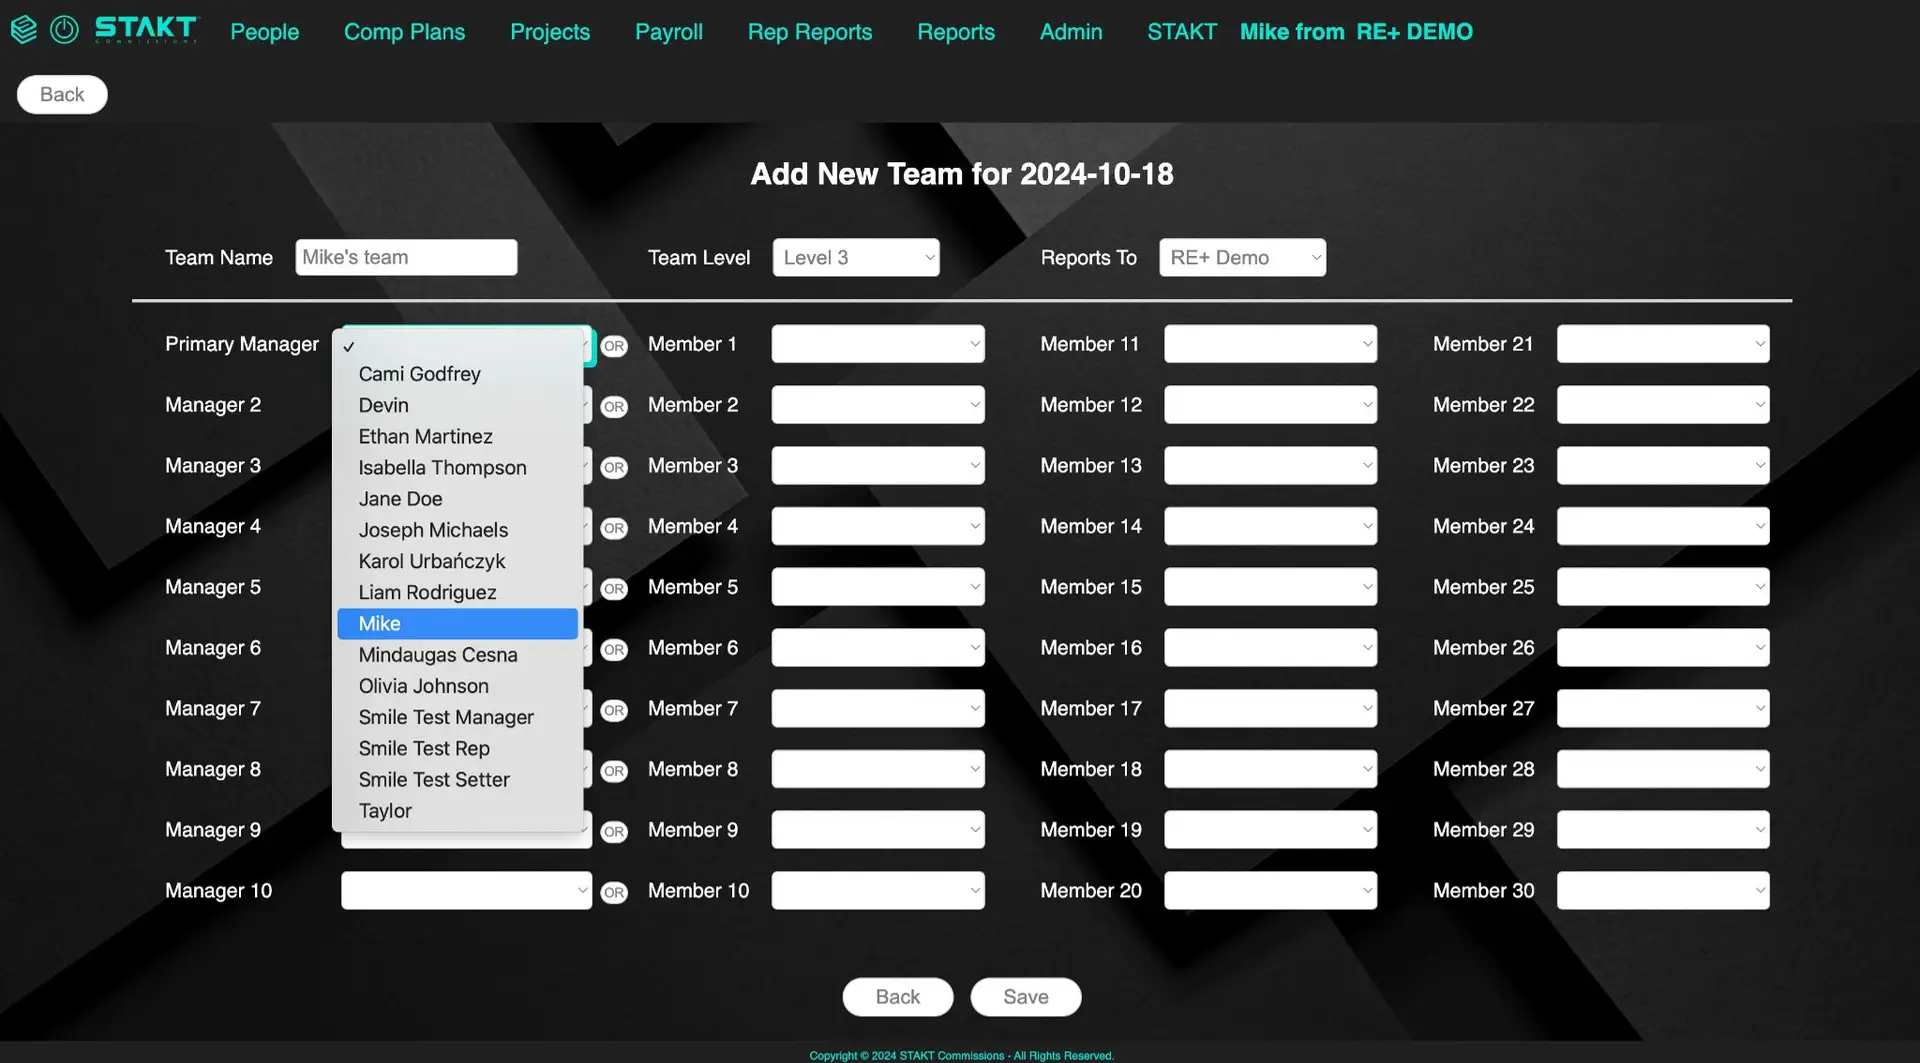Open the Member 1 dropdown
Viewport: 1920px width, 1063px height.
pyautogui.click(x=878, y=344)
